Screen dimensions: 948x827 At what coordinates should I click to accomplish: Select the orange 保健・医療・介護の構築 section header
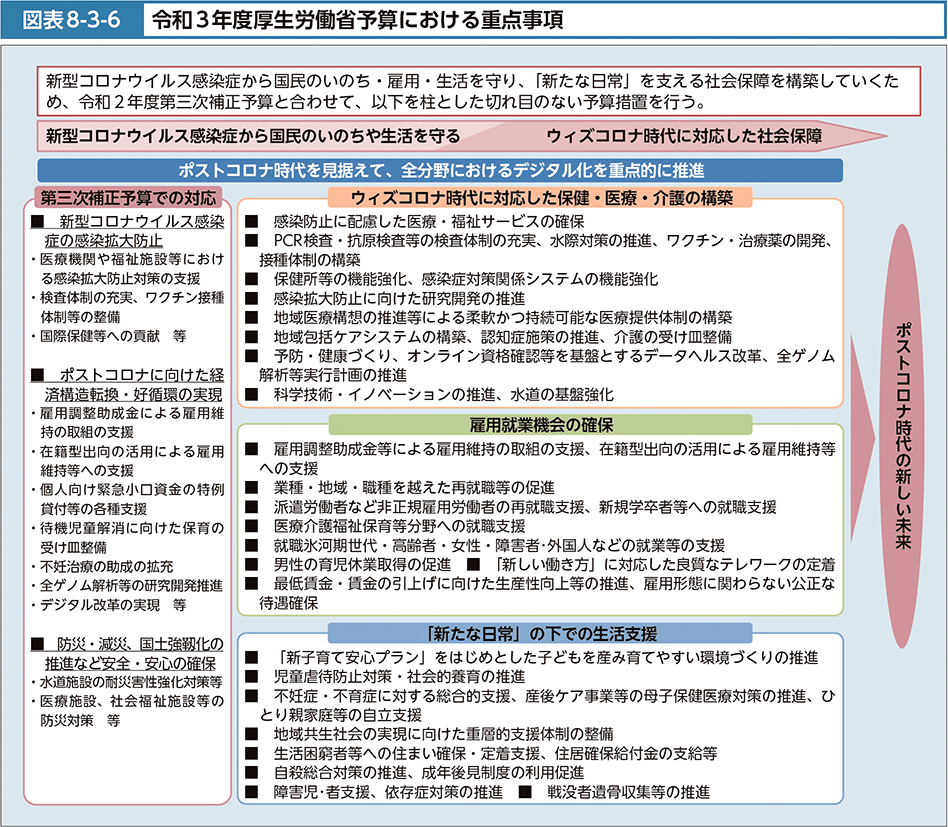[542, 197]
